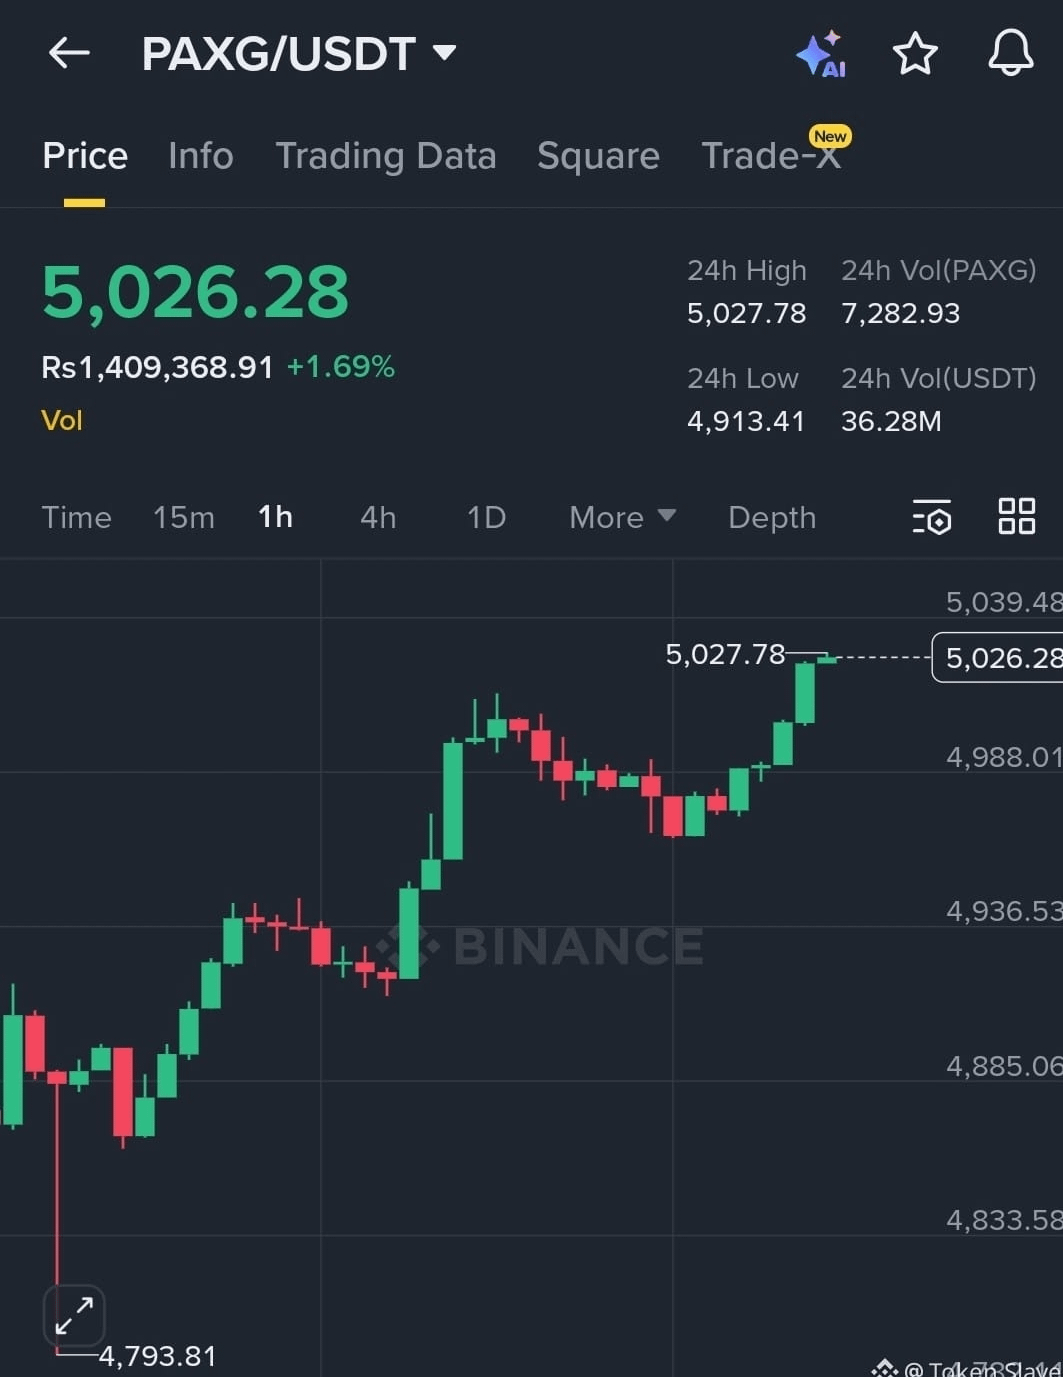Open chart indicator settings icon

click(932, 518)
